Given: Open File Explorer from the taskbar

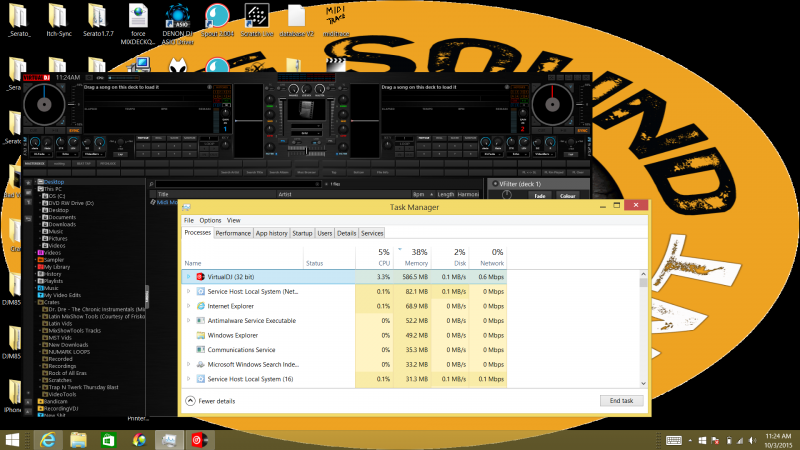Looking at the screenshot, I should [x=78, y=440].
